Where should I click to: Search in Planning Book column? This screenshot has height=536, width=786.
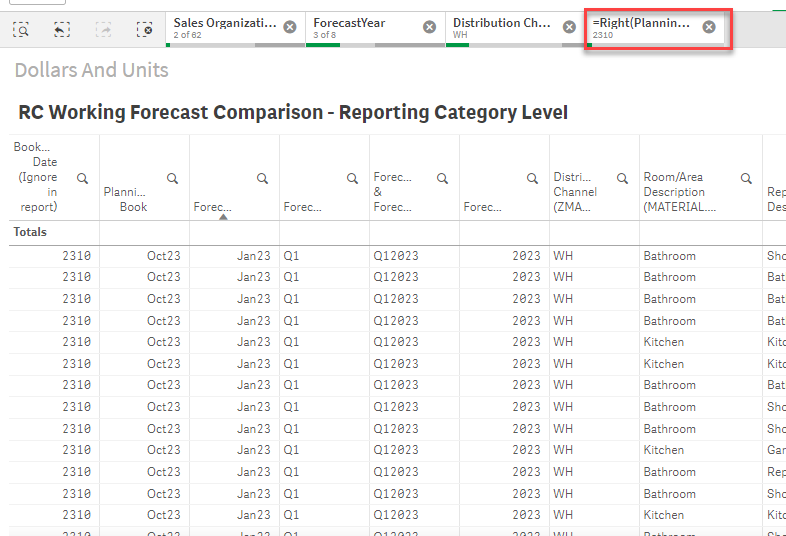pos(172,178)
